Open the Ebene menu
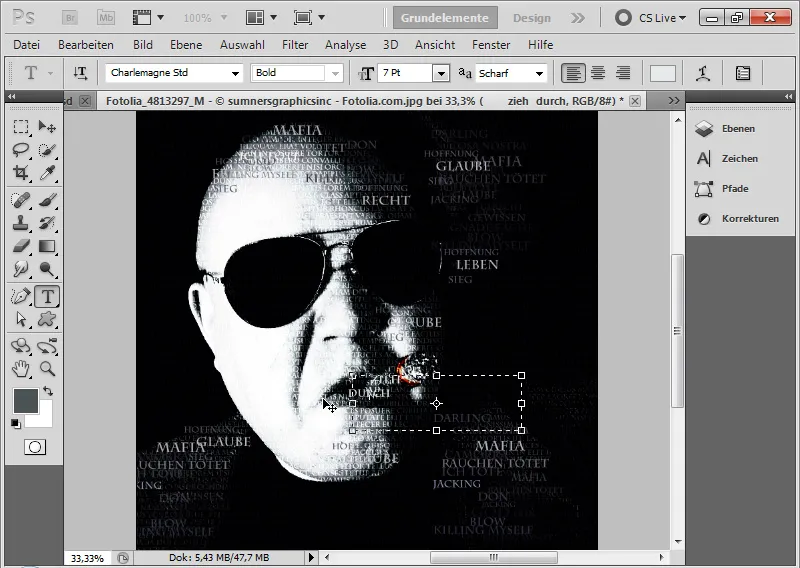 186,45
